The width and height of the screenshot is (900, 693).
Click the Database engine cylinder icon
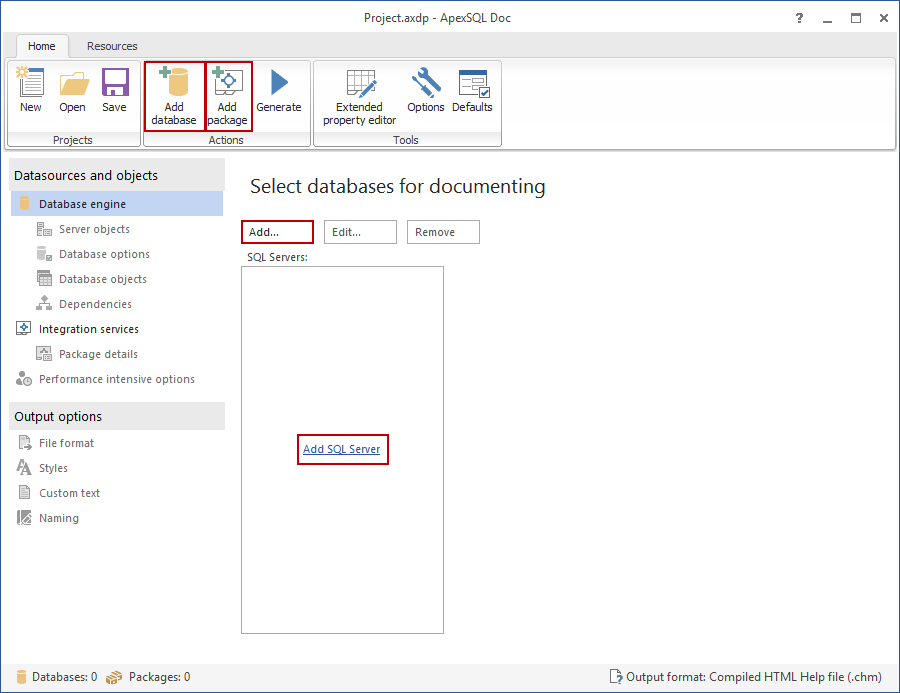[x=24, y=203]
